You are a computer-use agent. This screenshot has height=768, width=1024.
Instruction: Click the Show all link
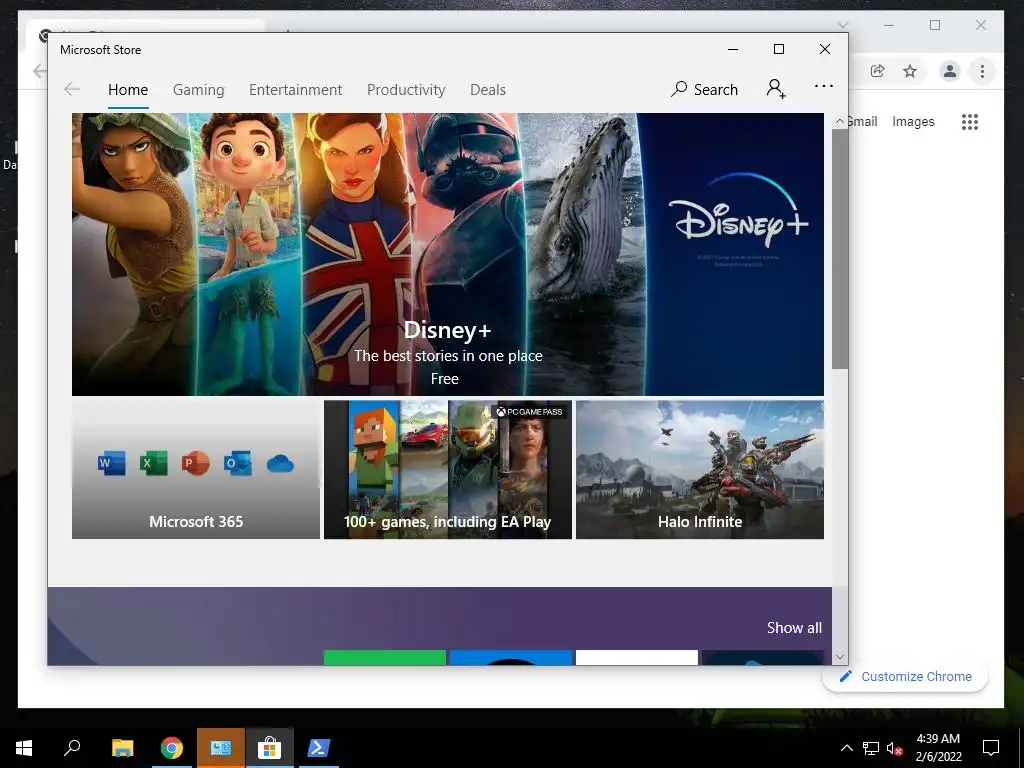click(794, 628)
